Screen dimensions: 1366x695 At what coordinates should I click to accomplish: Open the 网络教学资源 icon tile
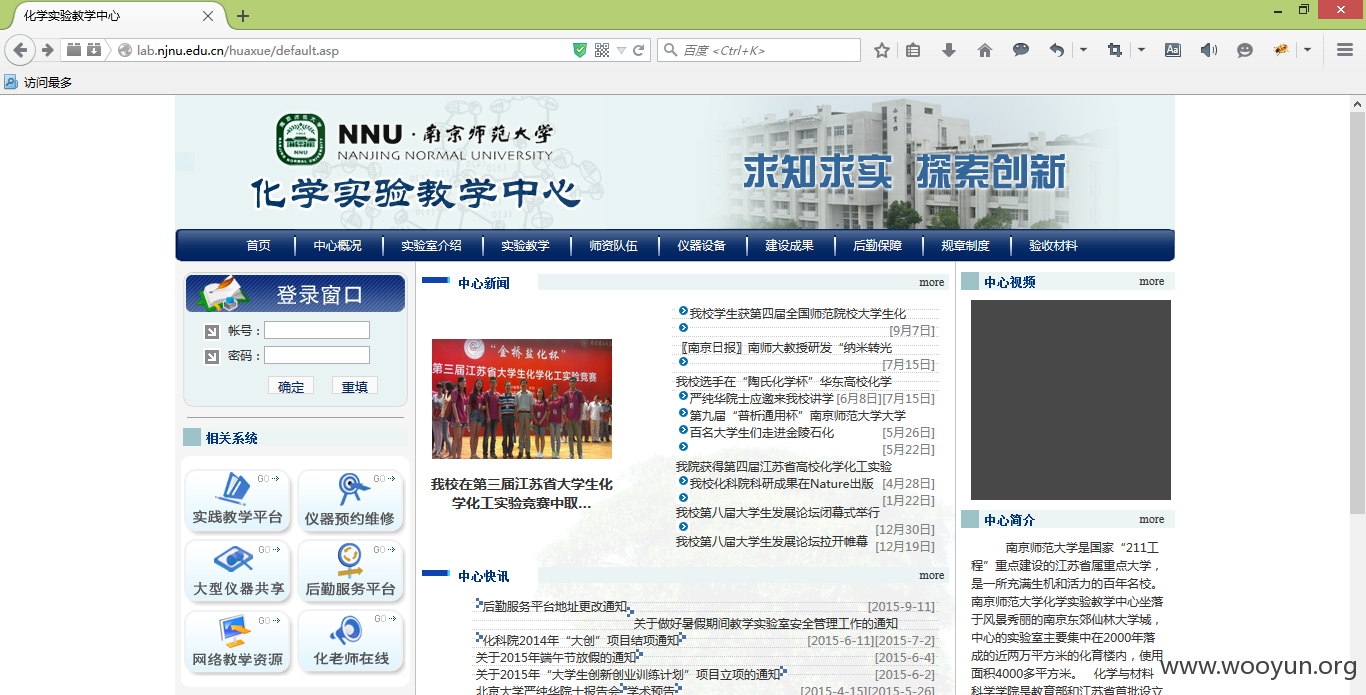coord(238,642)
